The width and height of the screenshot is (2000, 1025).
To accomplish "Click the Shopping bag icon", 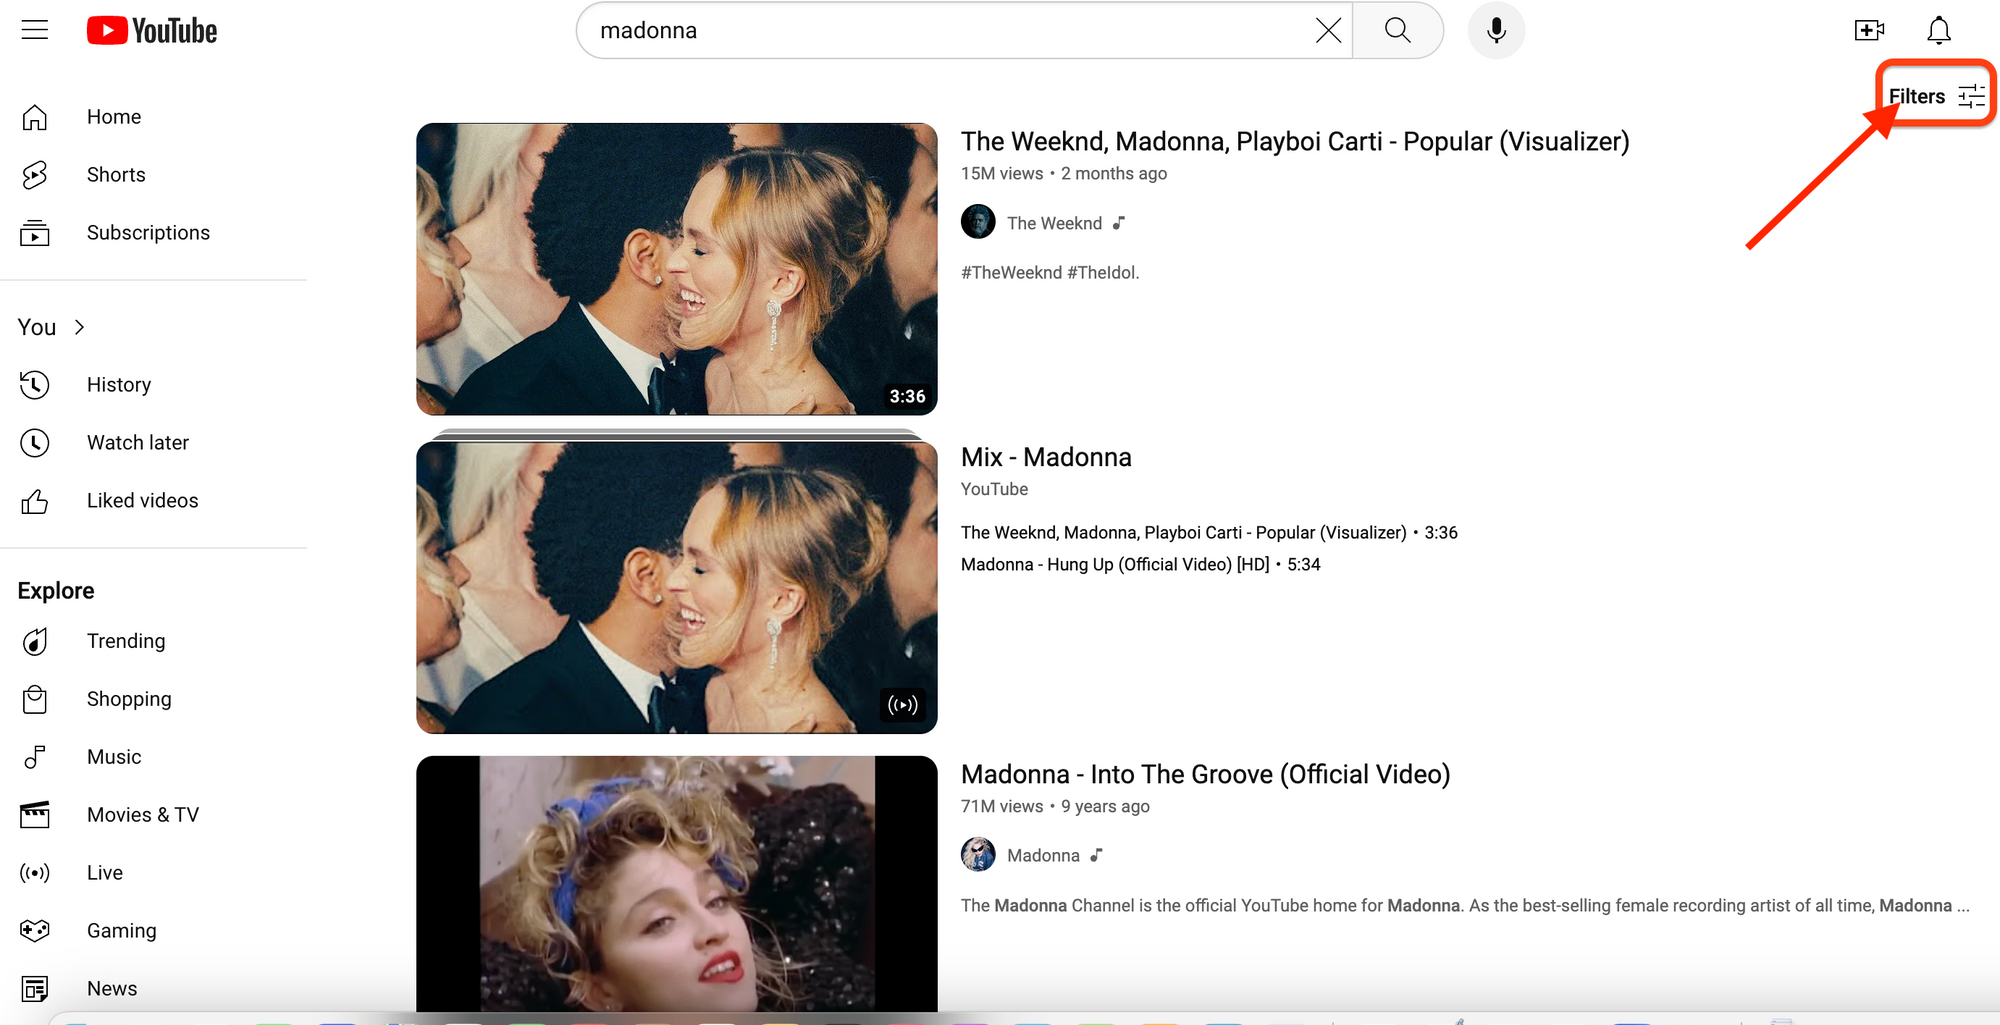I will point(35,699).
